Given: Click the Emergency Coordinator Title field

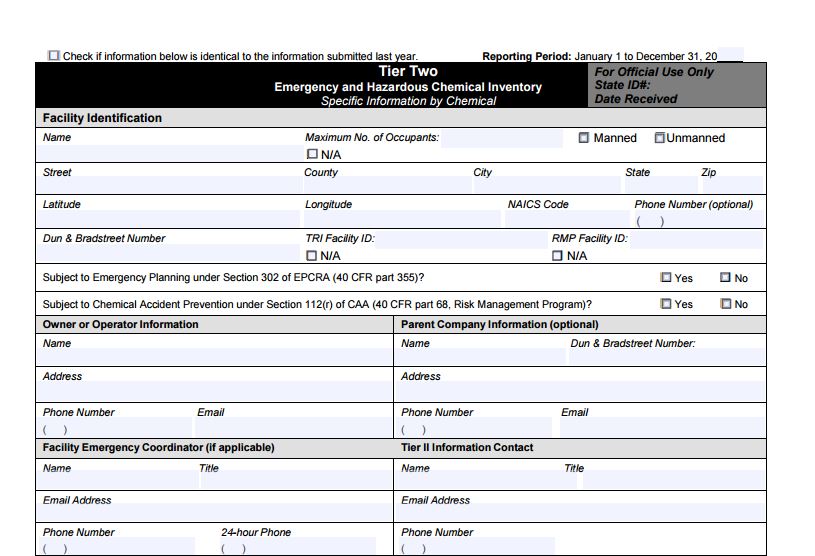Looking at the screenshot, I should point(296,480).
